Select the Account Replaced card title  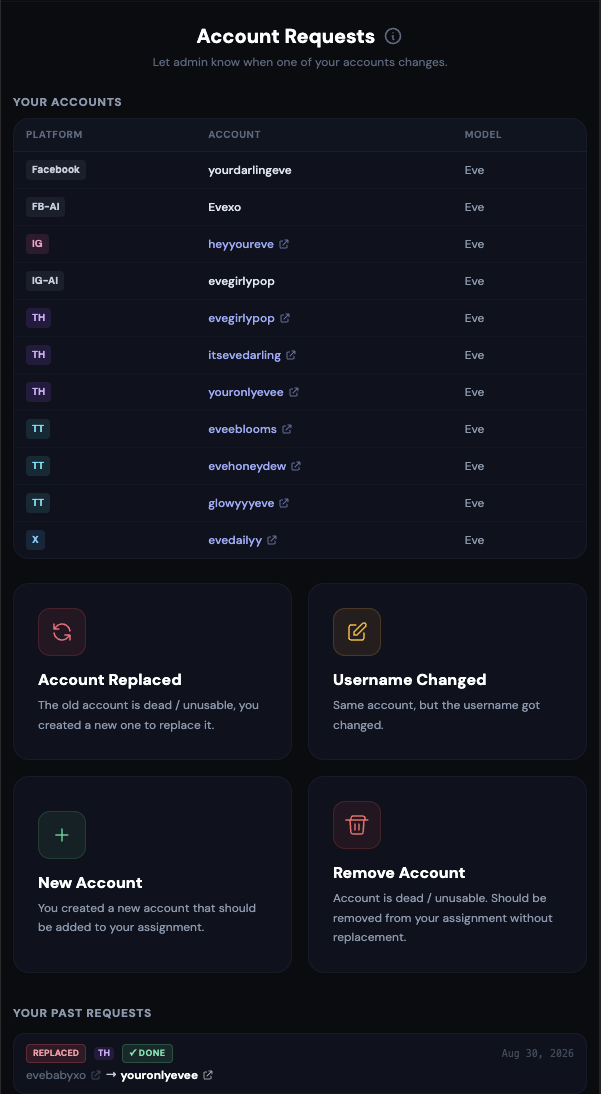[110, 680]
